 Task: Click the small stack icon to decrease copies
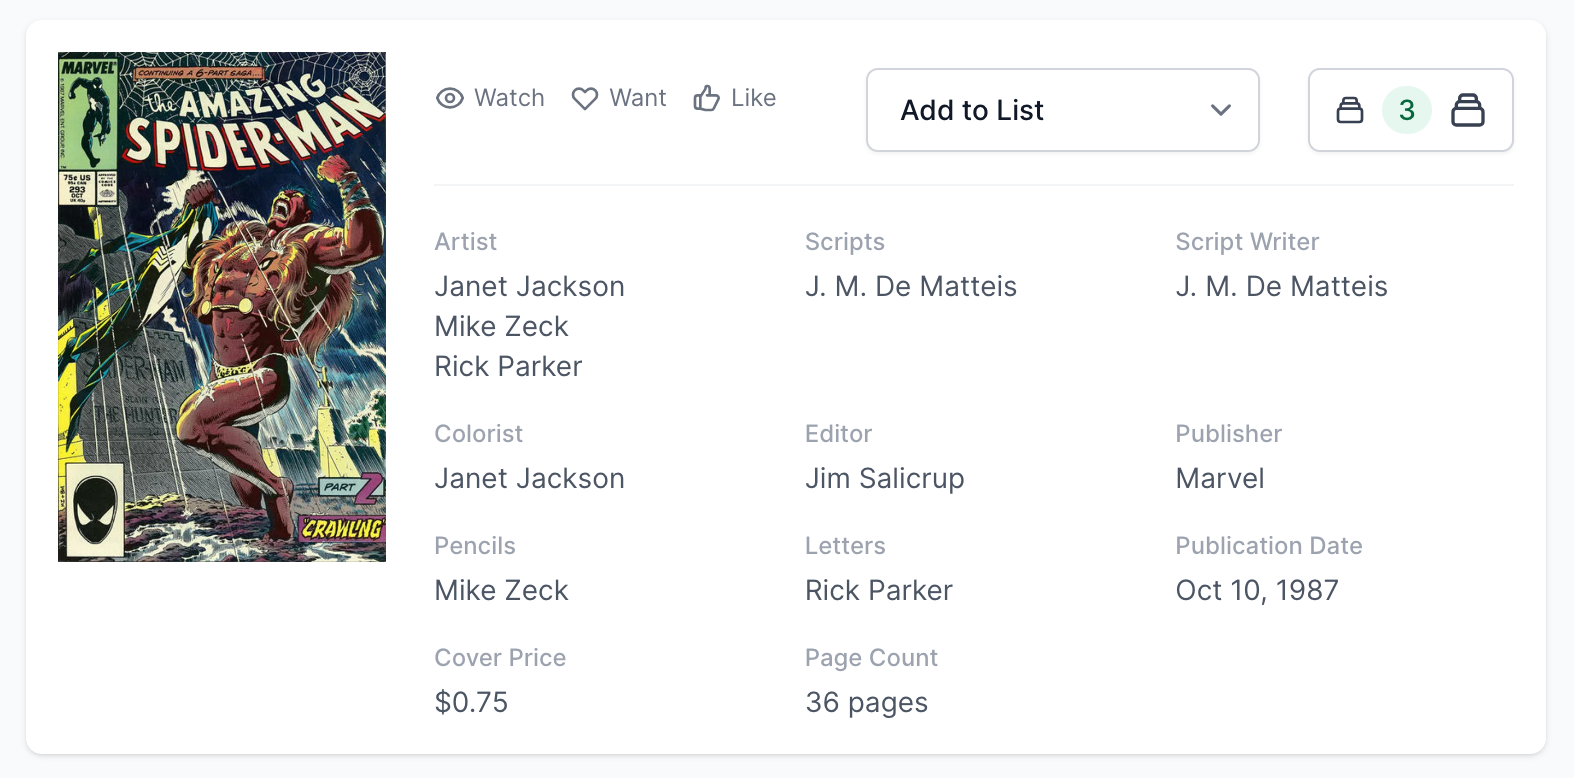[x=1350, y=110]
